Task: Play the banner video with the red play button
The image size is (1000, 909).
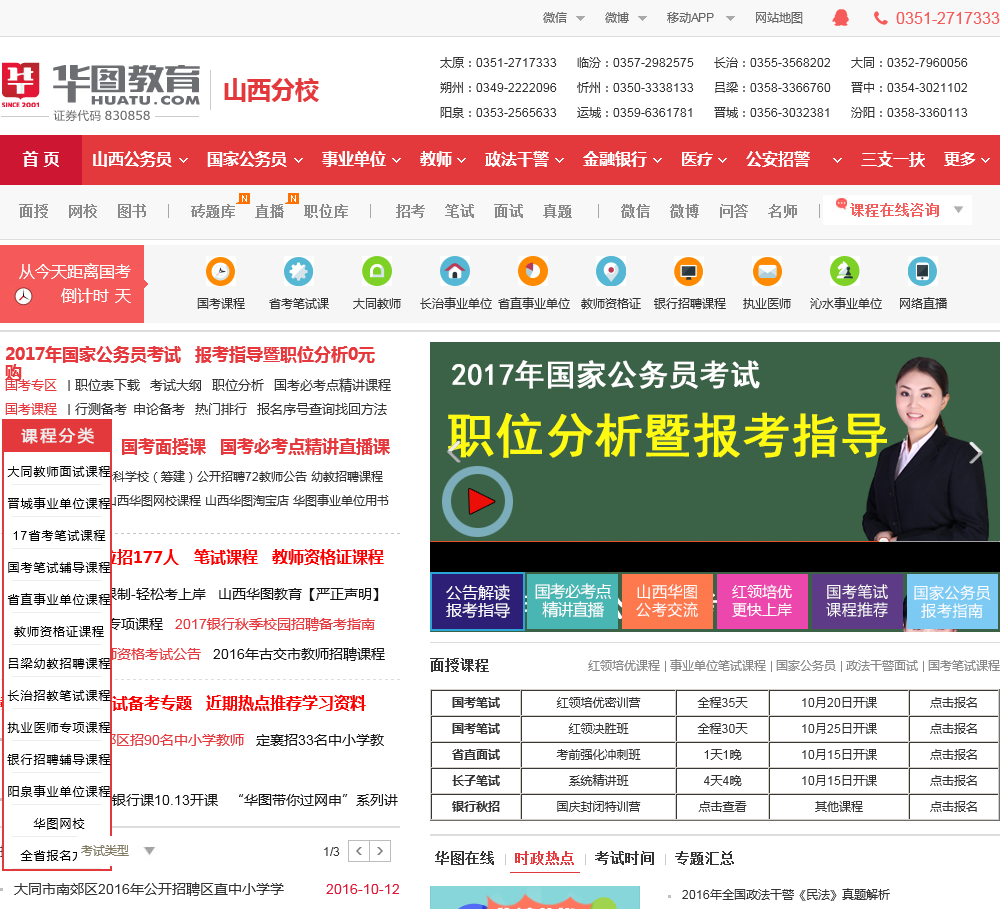Action: pyautogui.click(x=478, y=501)
